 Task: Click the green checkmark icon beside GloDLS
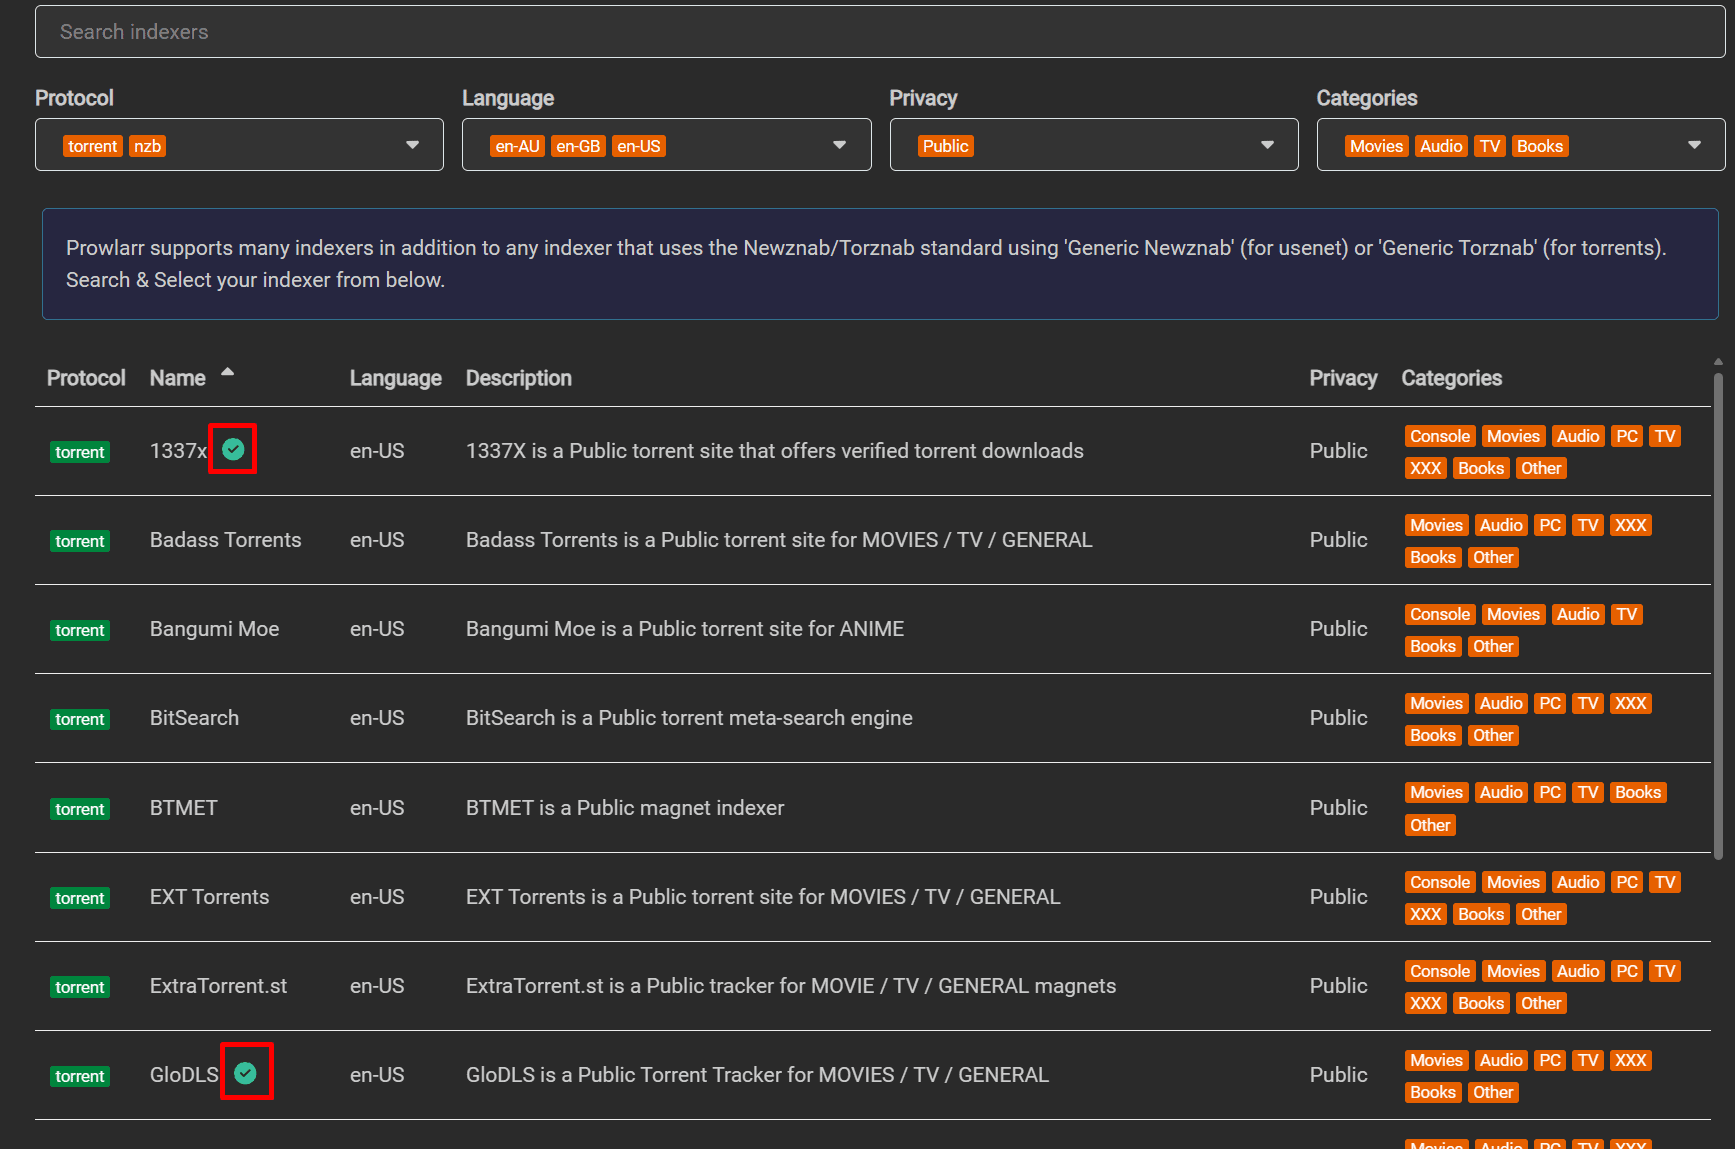click(246, 1073)
